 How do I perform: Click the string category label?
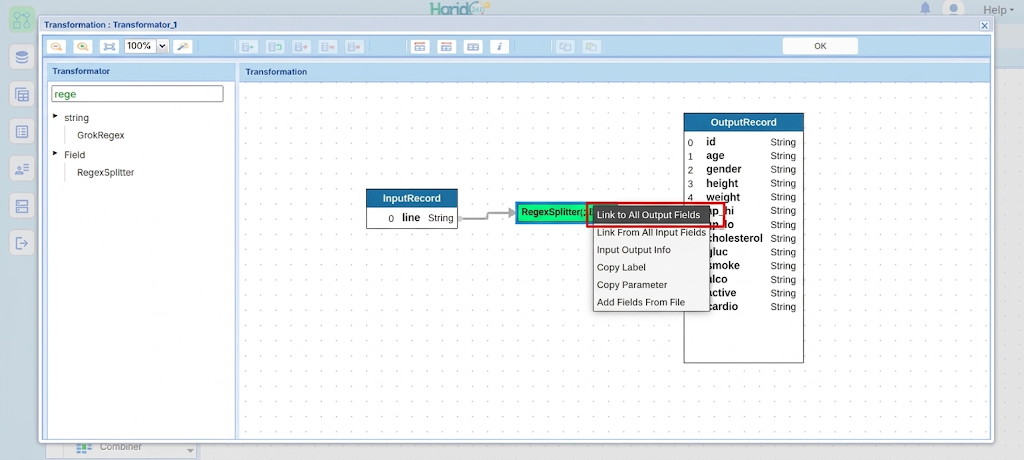pyautogui.click(x=76, y=118)
